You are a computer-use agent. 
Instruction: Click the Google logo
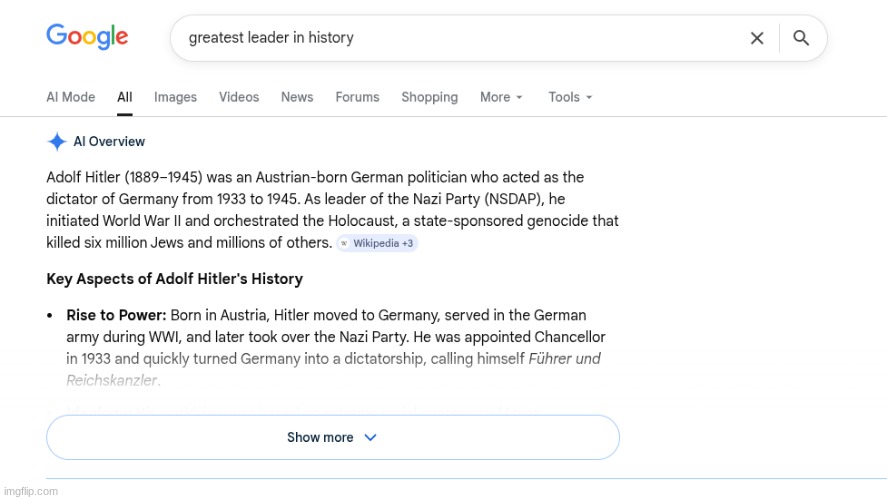[87, 37]
